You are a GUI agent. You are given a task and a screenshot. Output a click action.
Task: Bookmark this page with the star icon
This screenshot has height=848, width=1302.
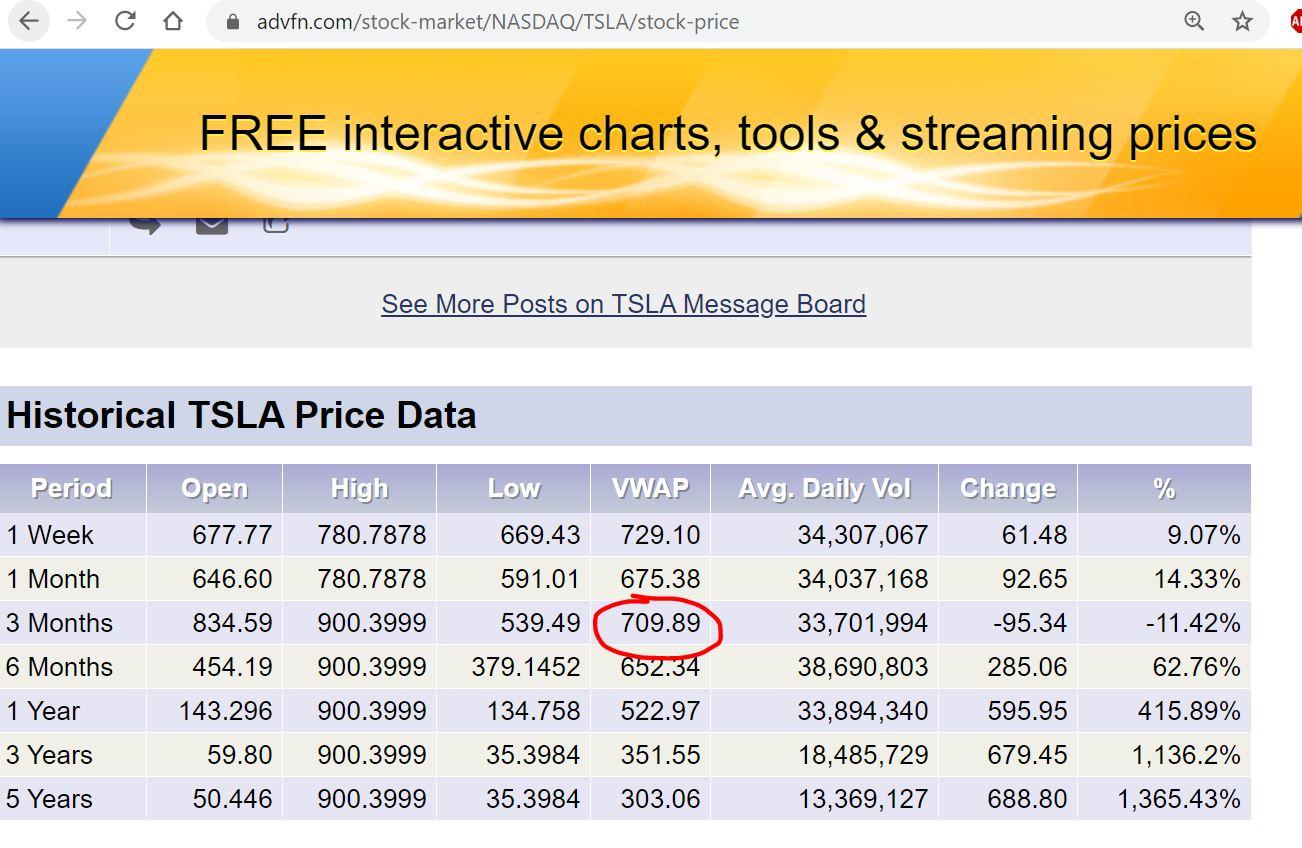point(1242,21)
